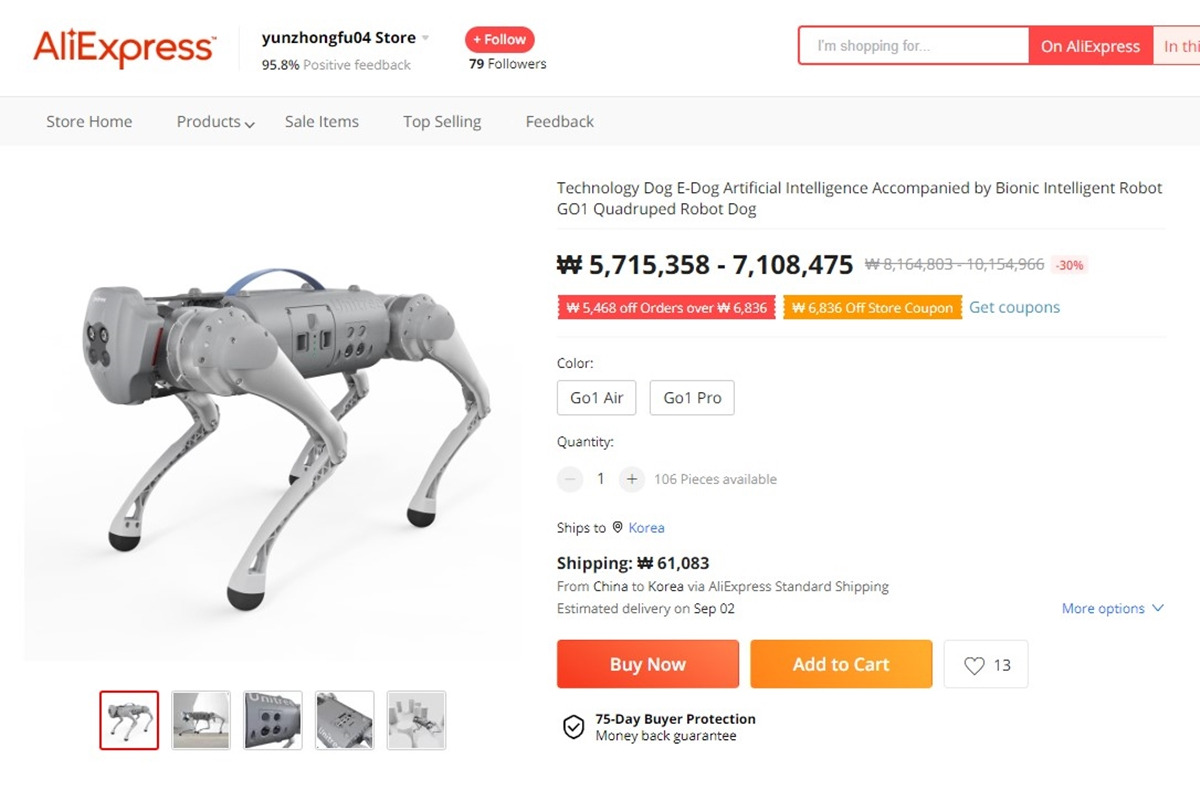
Task: Click the search input field
Action: (x=914, y=46)
